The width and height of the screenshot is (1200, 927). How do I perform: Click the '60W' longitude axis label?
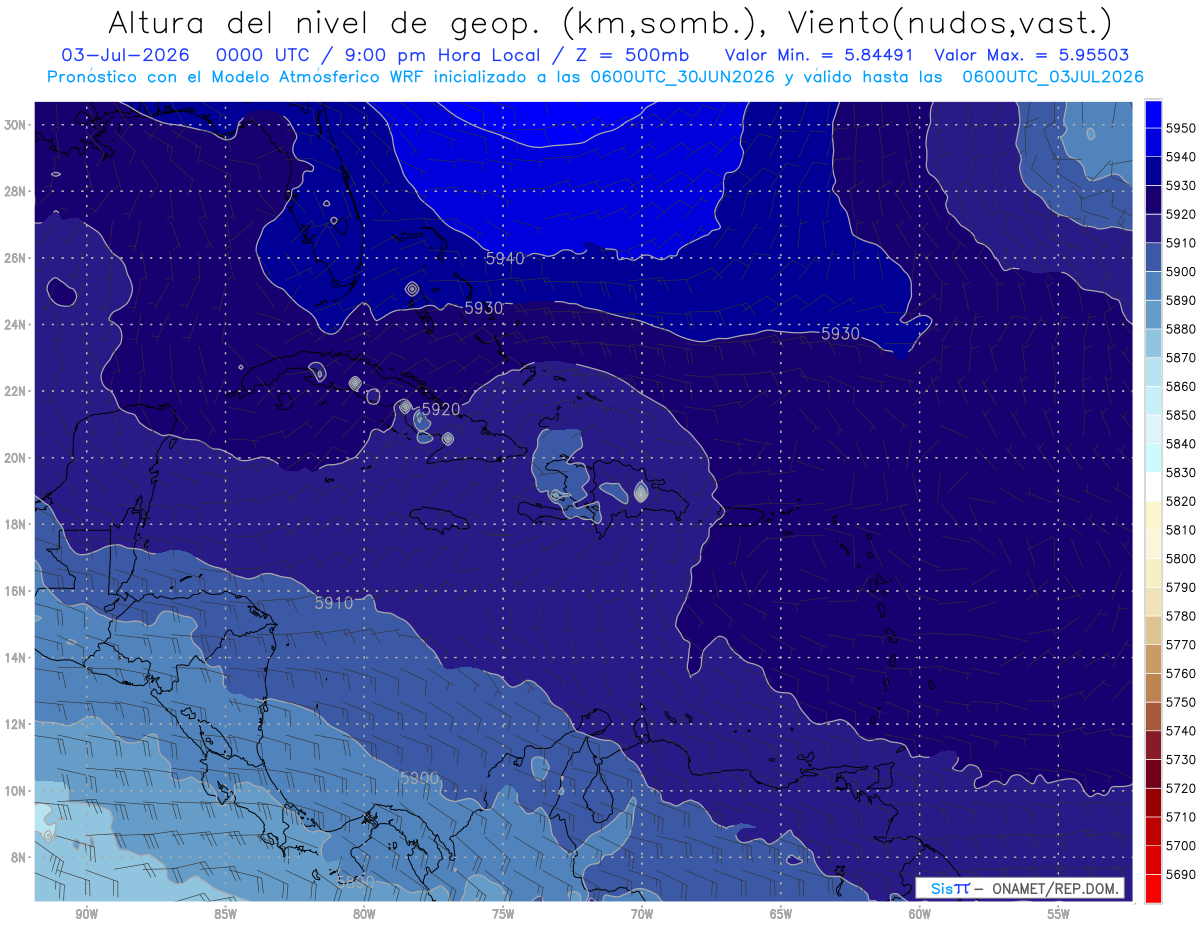point(920,914)
